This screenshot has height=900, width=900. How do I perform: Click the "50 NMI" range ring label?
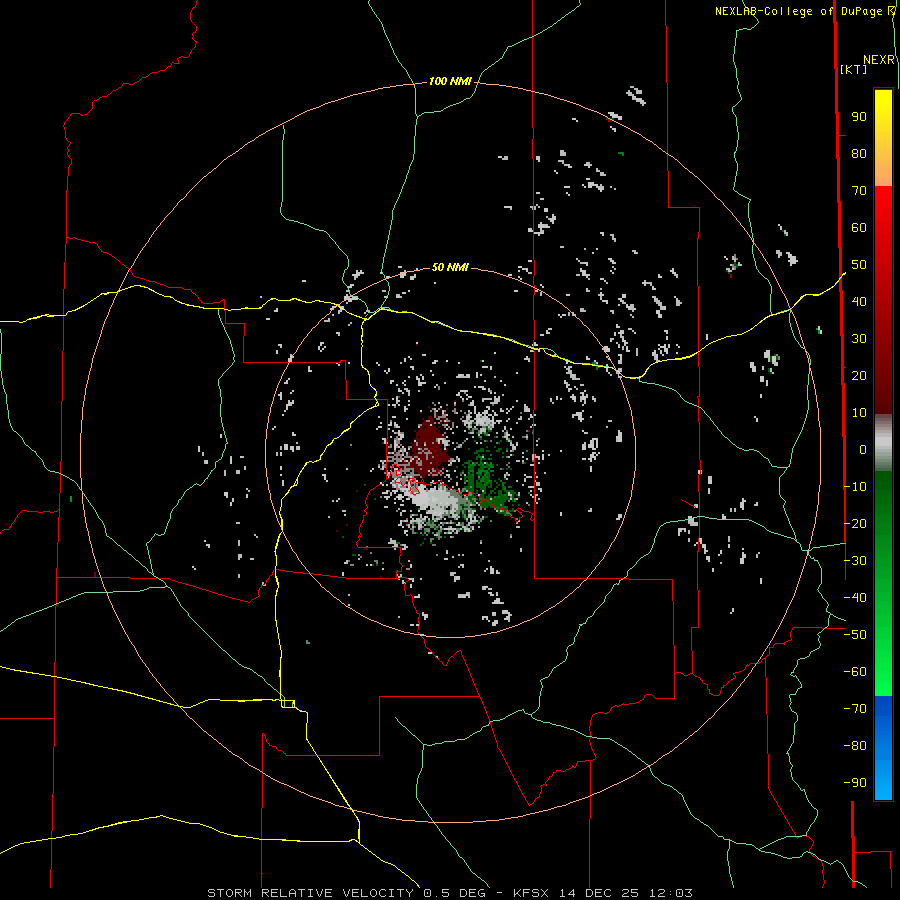(x=450, y=267)
